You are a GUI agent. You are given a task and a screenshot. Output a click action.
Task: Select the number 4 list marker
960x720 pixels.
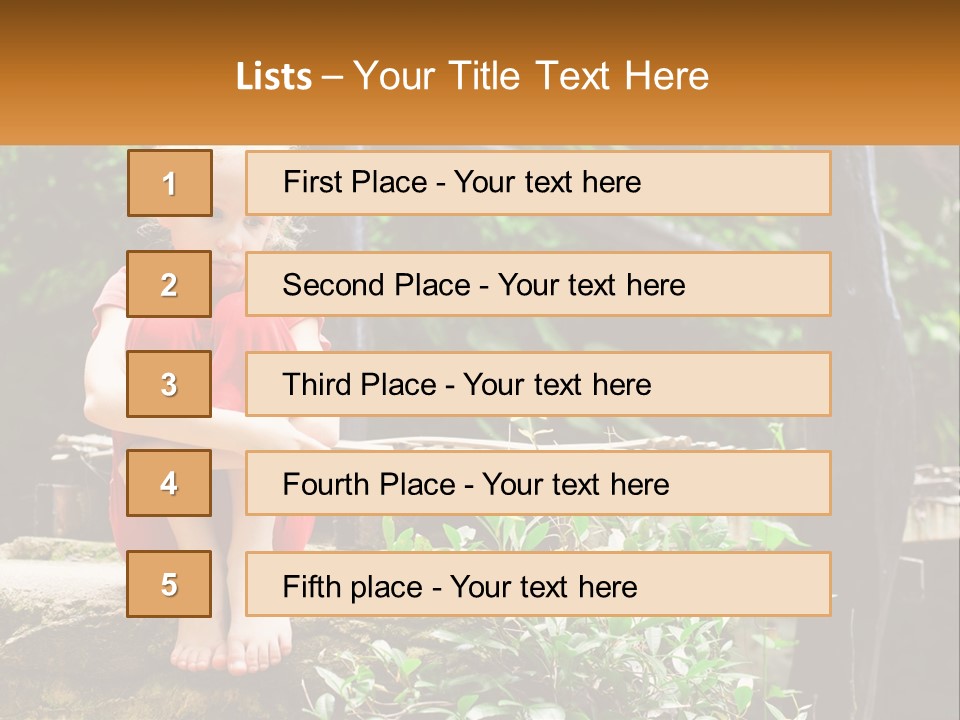[170, 484]
